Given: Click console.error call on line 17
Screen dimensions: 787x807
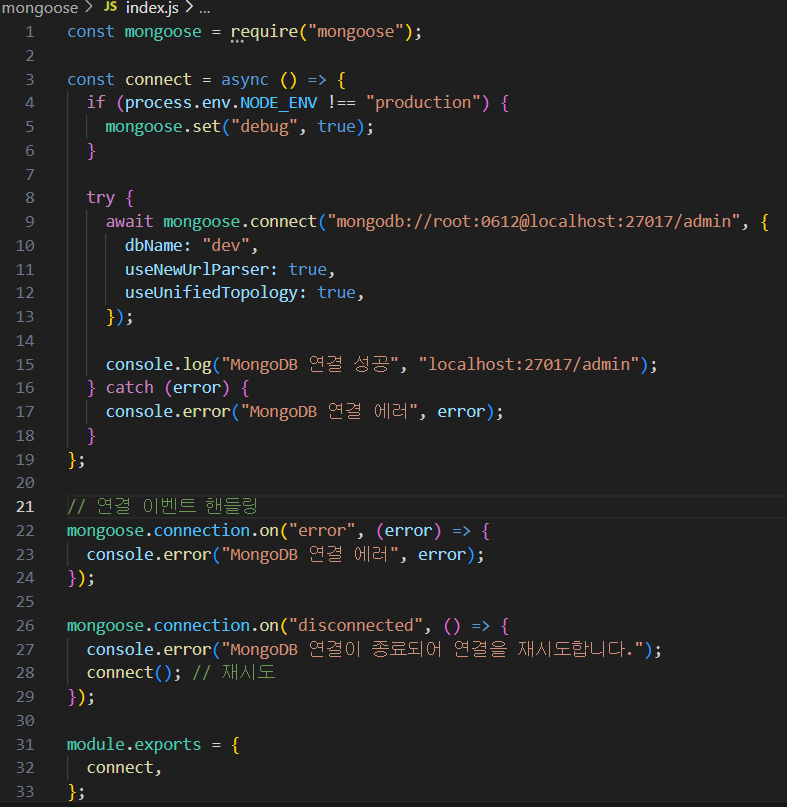Looking at the screenshot, I should [168, 412].
